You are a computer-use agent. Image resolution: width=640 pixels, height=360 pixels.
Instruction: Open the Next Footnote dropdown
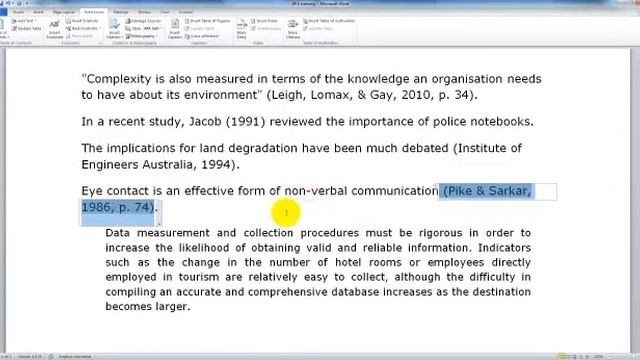[83, 29]
